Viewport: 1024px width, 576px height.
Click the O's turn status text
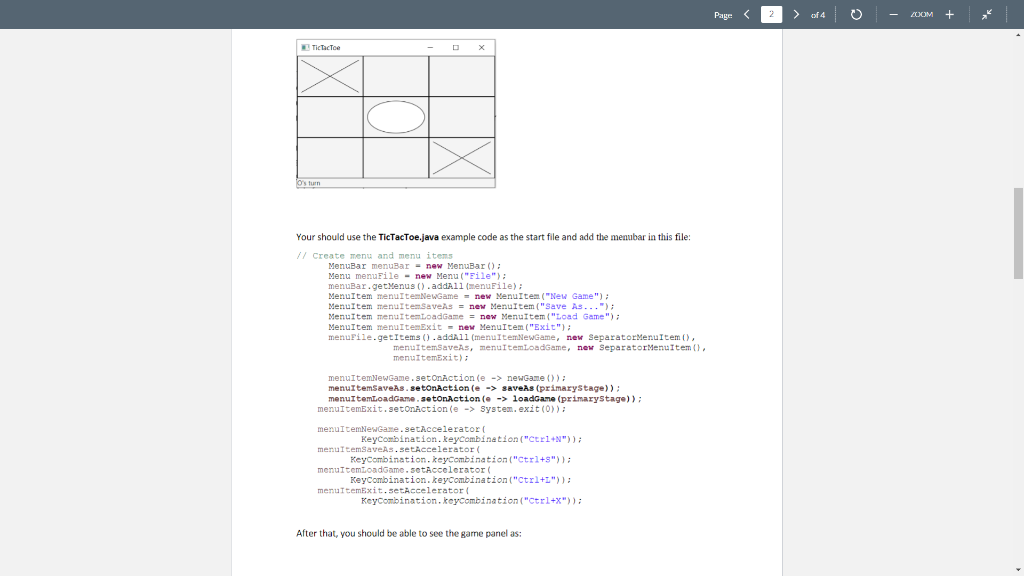pyautogui.click(x=309, y=180)
